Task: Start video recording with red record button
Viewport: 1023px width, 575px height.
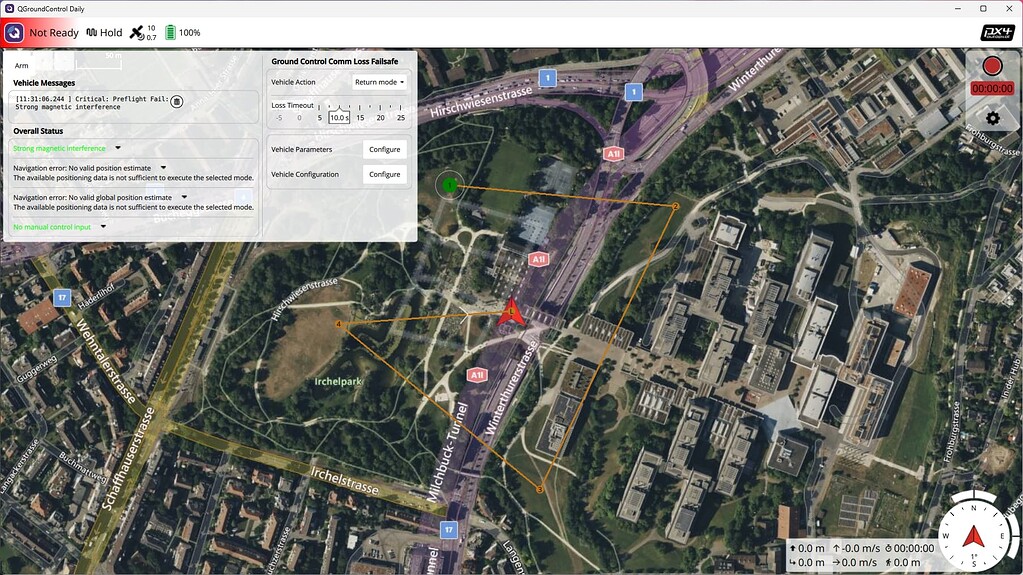Action: pyautogui.click(x=992, y=67)
